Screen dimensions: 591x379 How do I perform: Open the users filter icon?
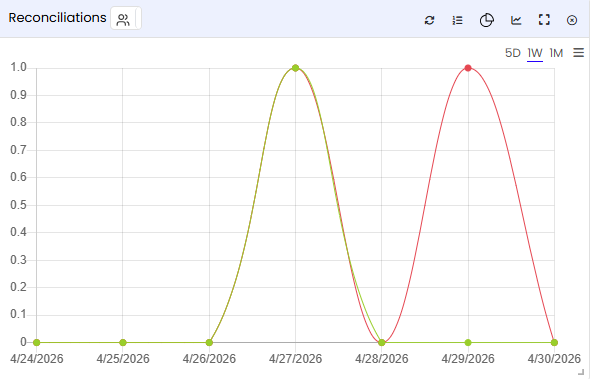(x=123, y=20)
